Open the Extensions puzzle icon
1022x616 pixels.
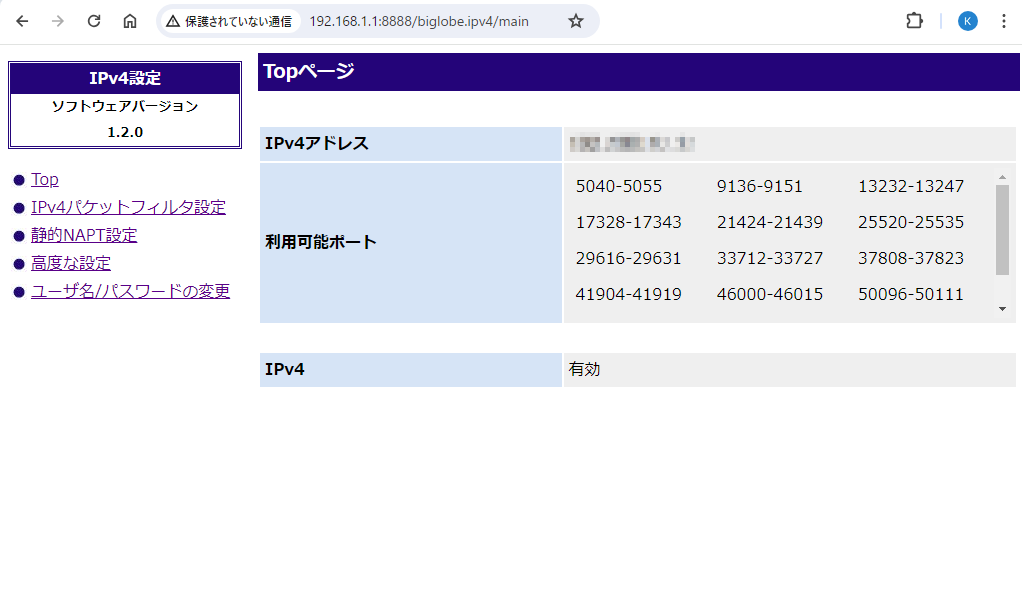[x=914, y=21]
